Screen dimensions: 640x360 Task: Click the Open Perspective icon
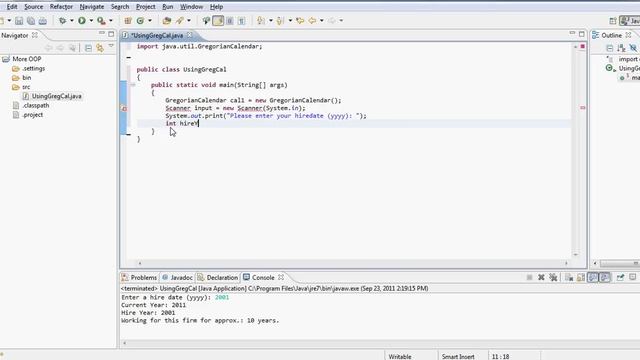612,21
